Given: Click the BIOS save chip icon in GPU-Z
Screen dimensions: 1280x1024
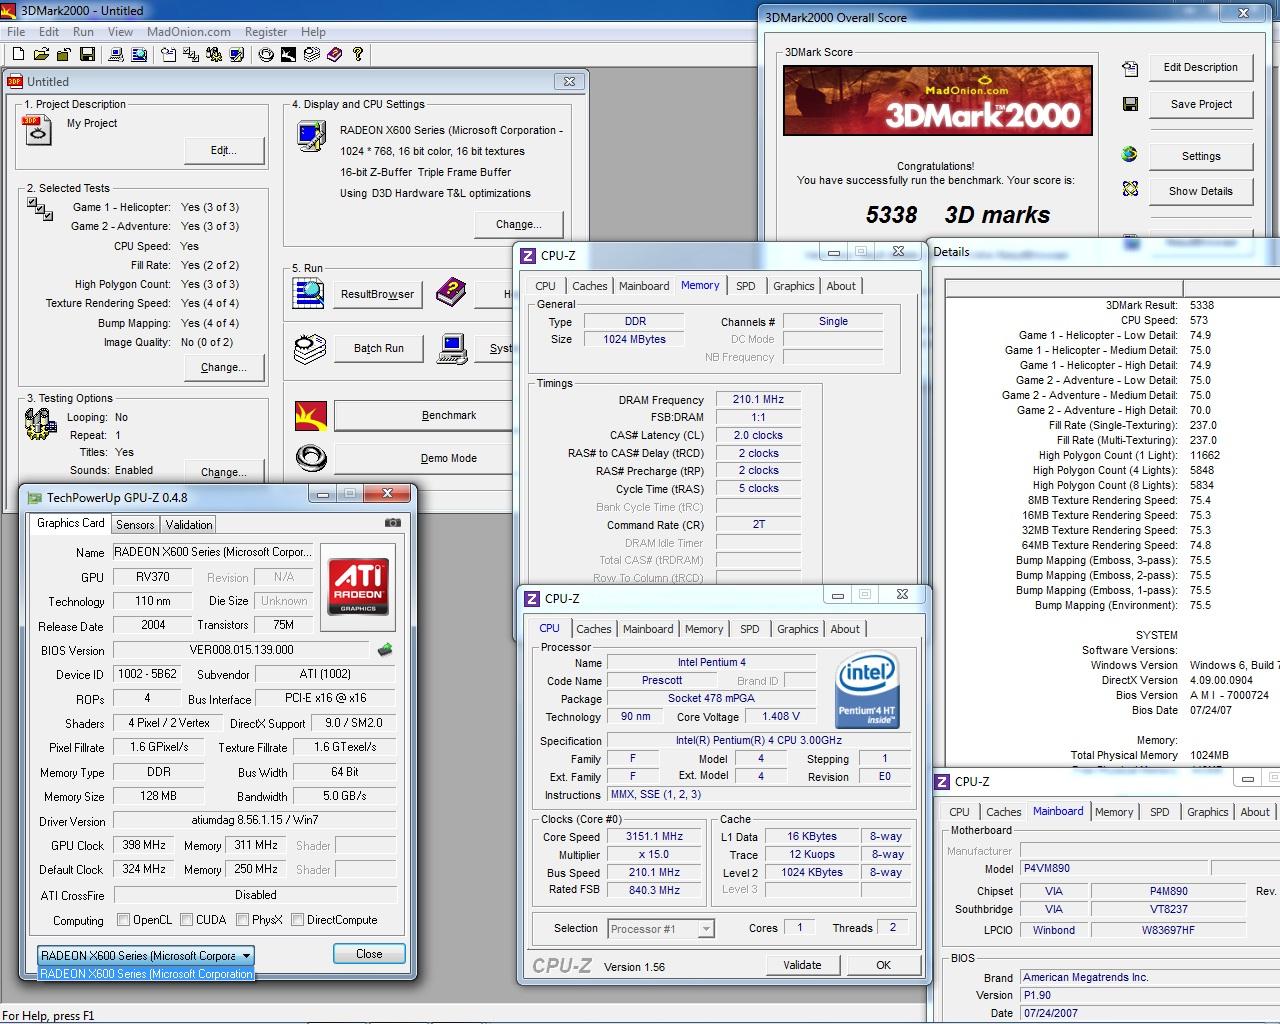Looking at the screenshot, I should 385,650.
